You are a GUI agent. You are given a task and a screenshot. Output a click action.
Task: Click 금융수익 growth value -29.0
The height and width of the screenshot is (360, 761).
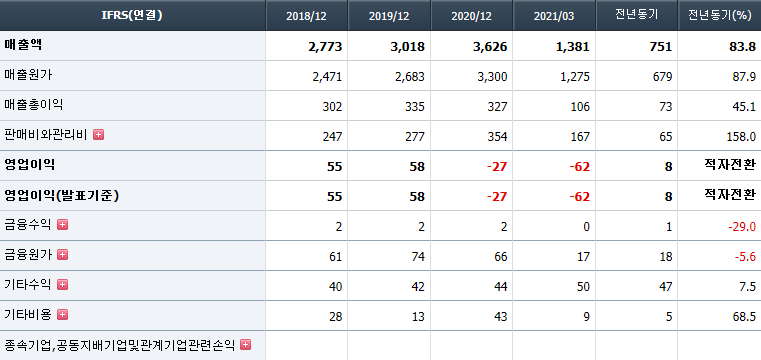pos(742,227)
